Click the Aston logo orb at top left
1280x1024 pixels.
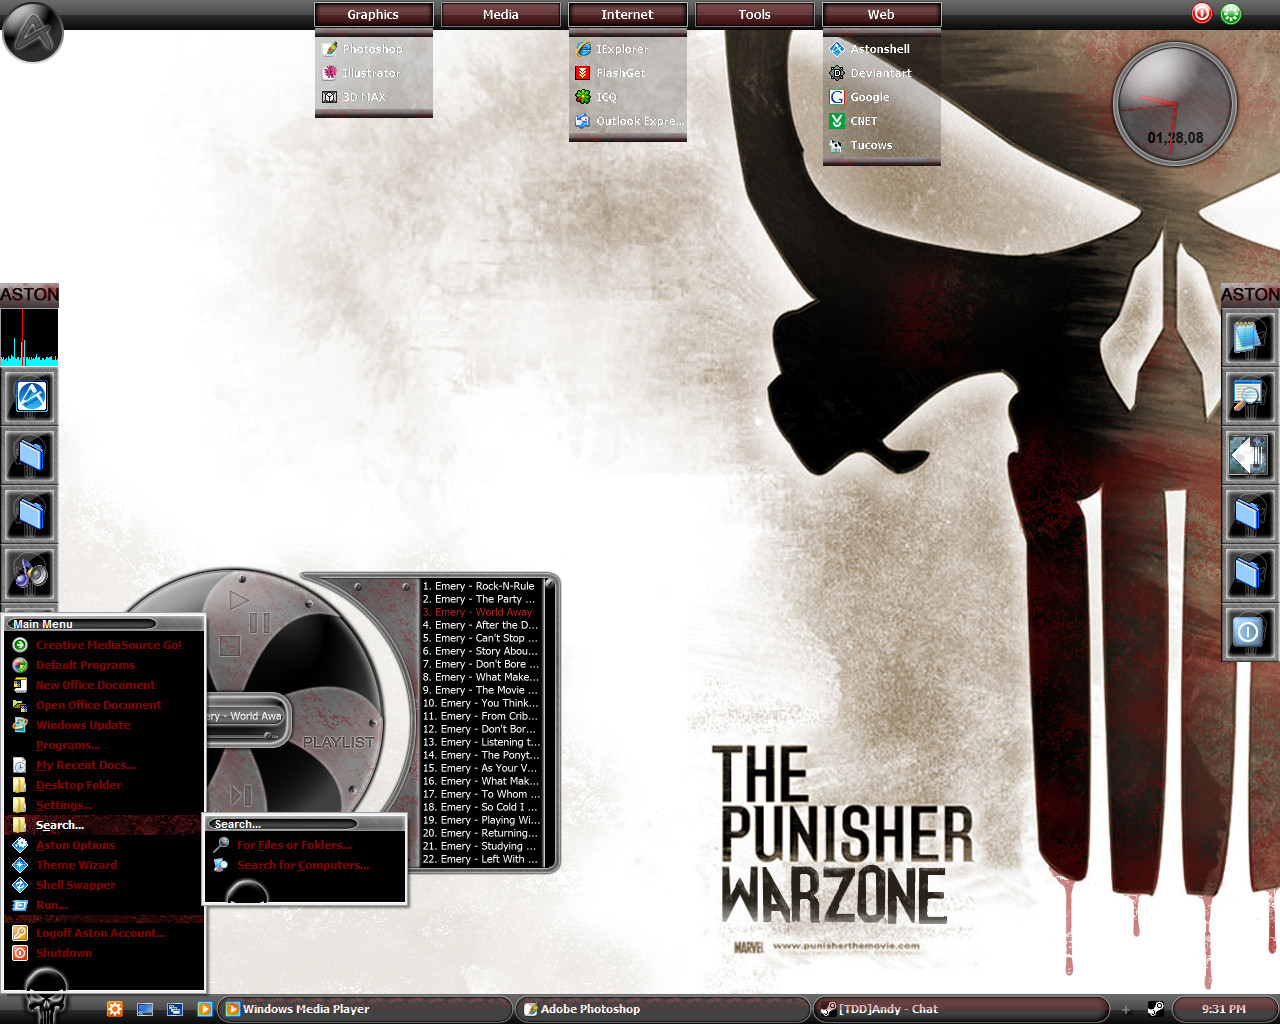pos(33,32)
